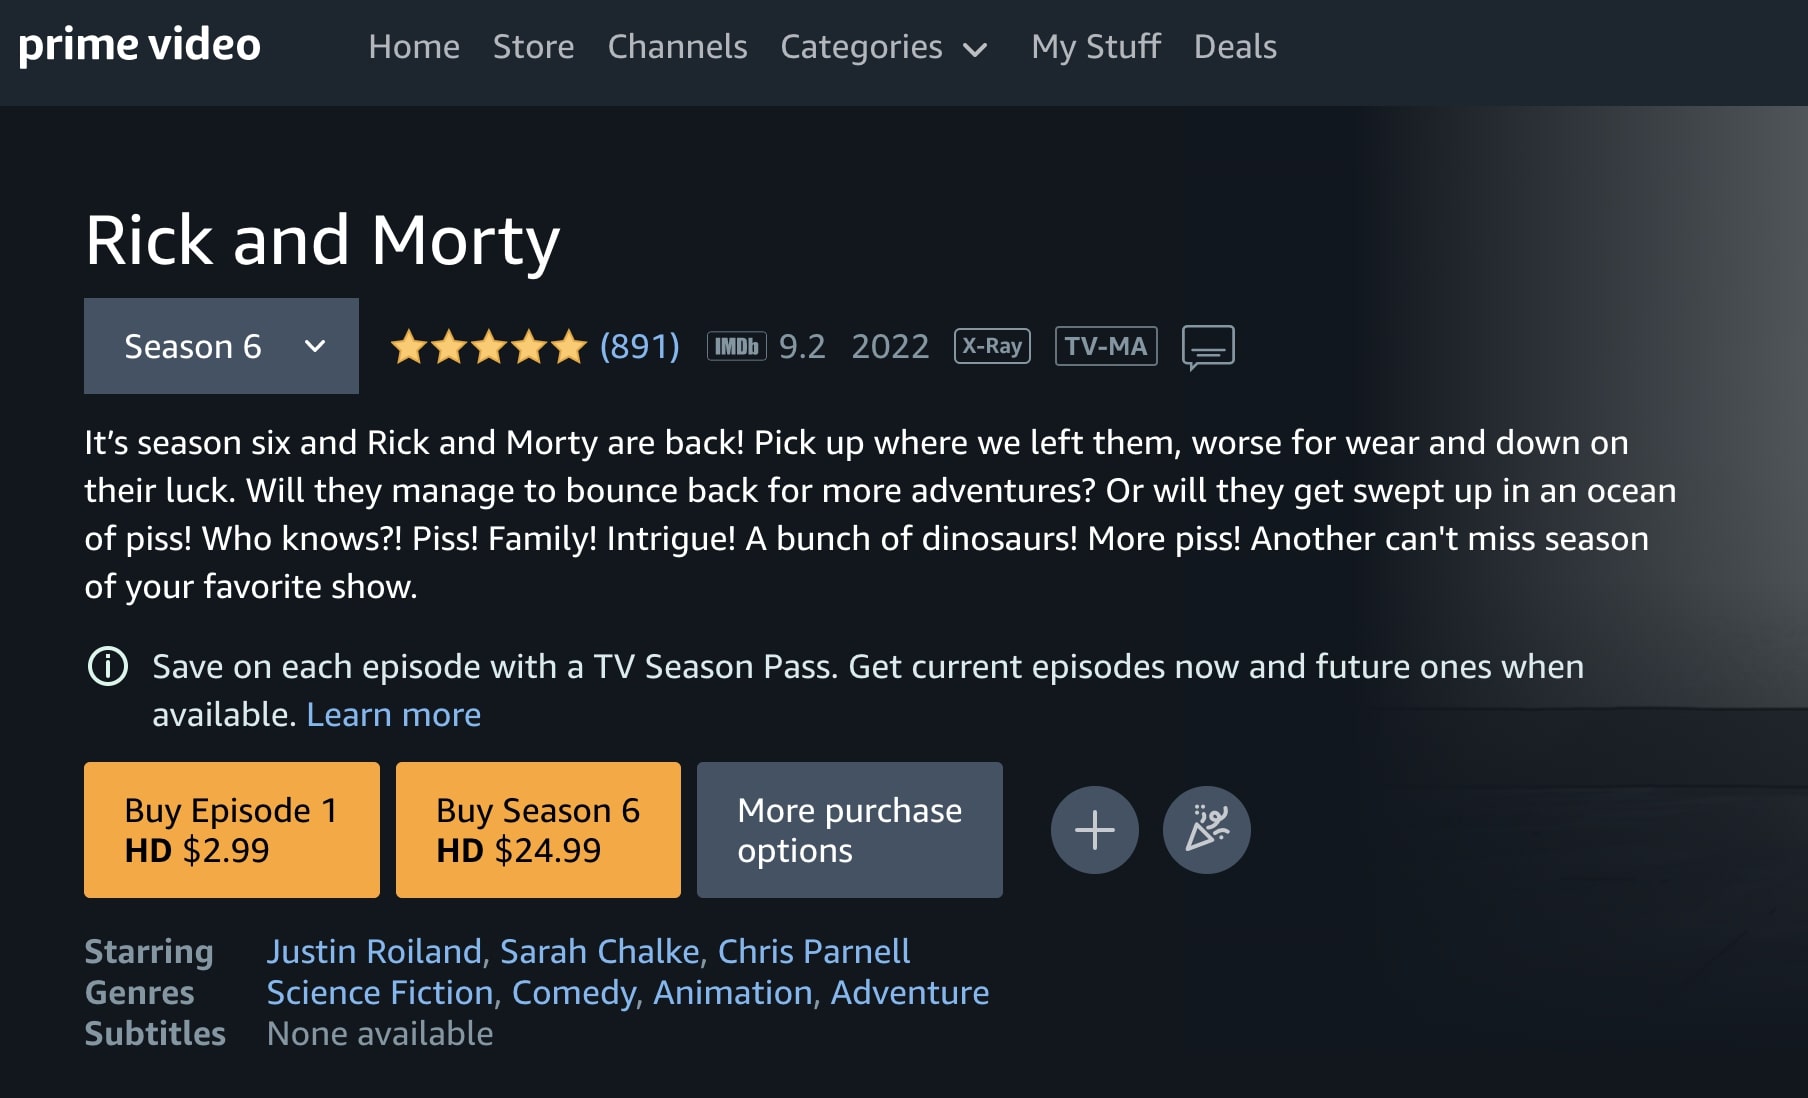
Task: Buy Season 6 in HD for $24.99
Action: [x=538, y=830]
